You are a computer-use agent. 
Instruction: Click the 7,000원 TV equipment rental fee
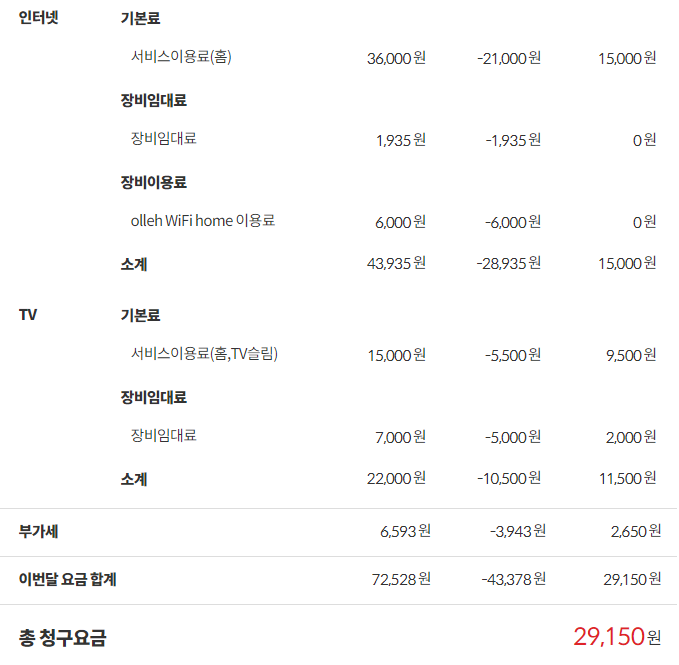coord(400,436)
